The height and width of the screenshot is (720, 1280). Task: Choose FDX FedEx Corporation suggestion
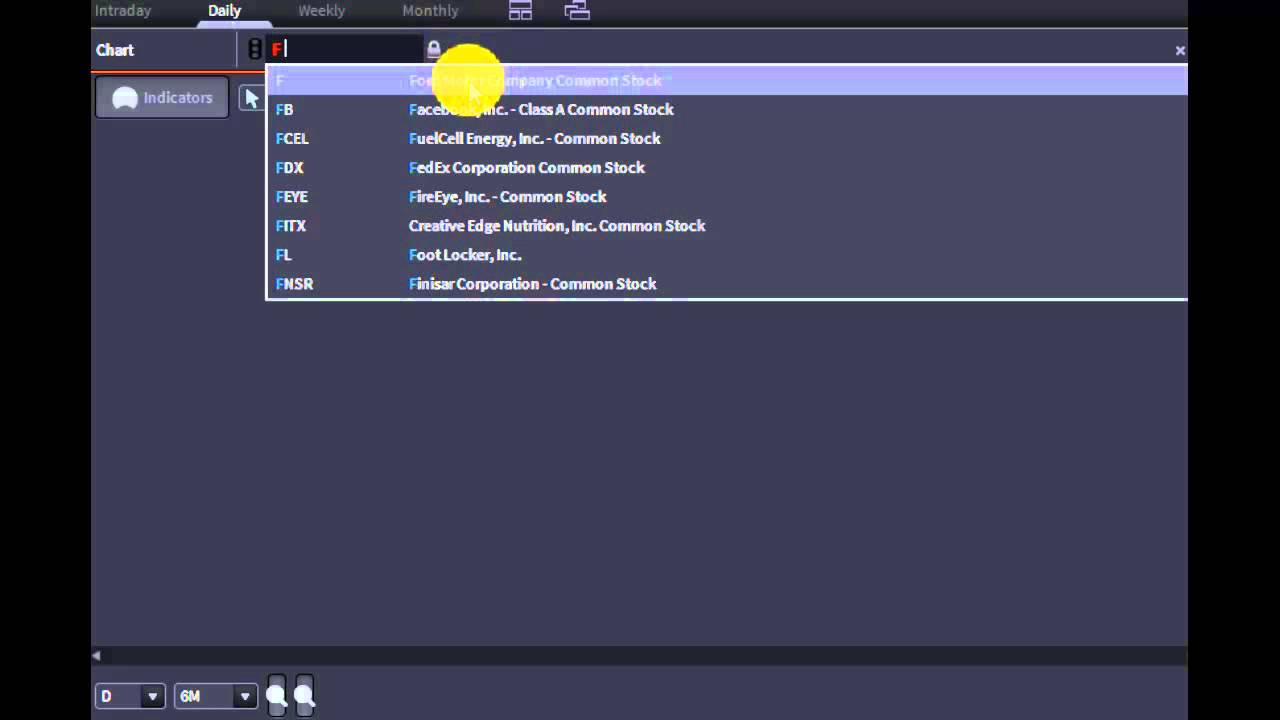727,168
